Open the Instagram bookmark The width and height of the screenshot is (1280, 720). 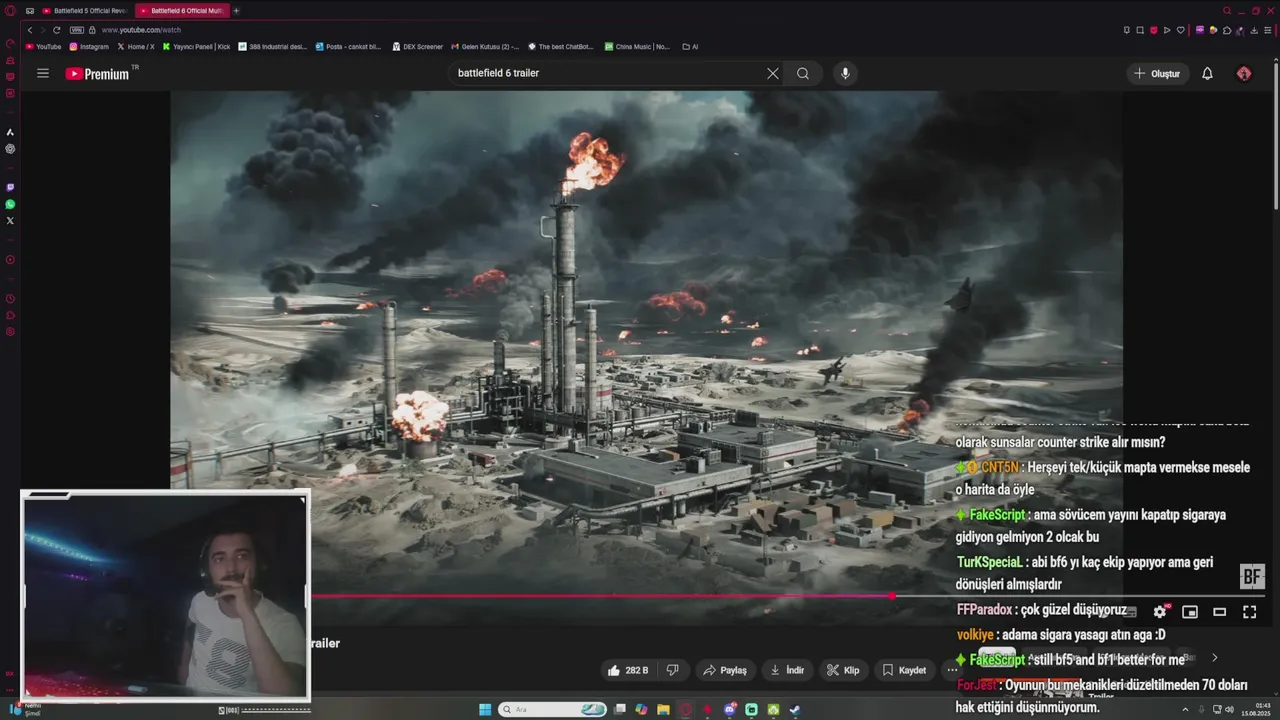coord(89,46)
